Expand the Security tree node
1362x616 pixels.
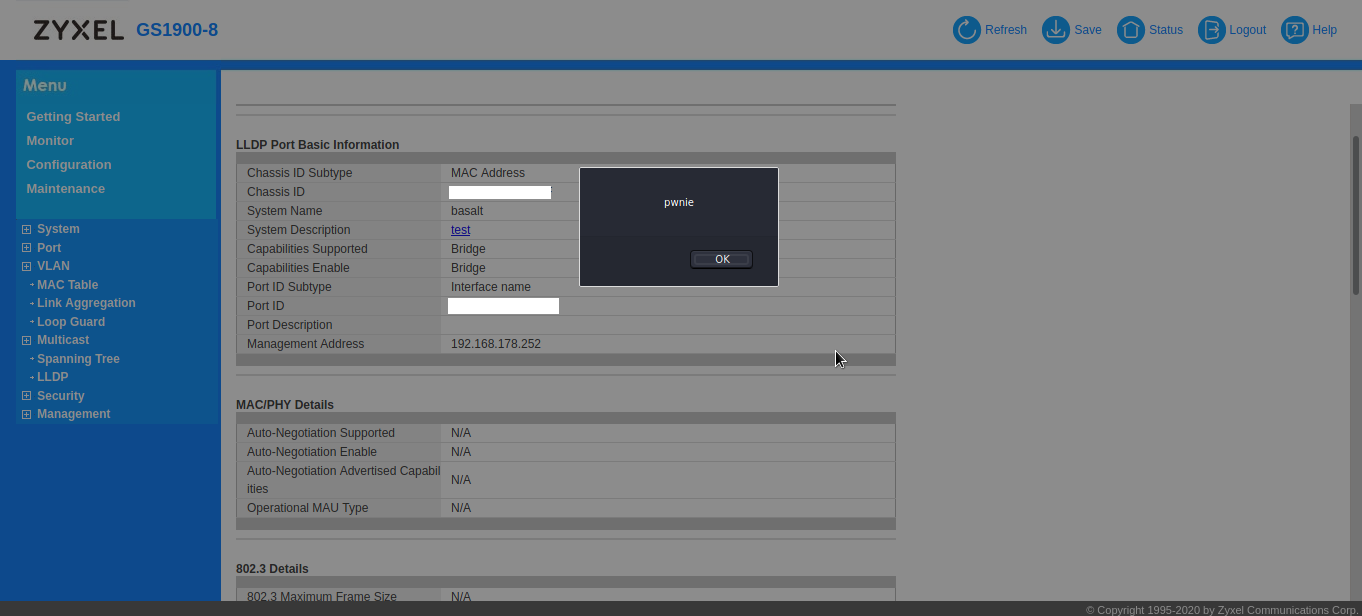tap(27, 396)
